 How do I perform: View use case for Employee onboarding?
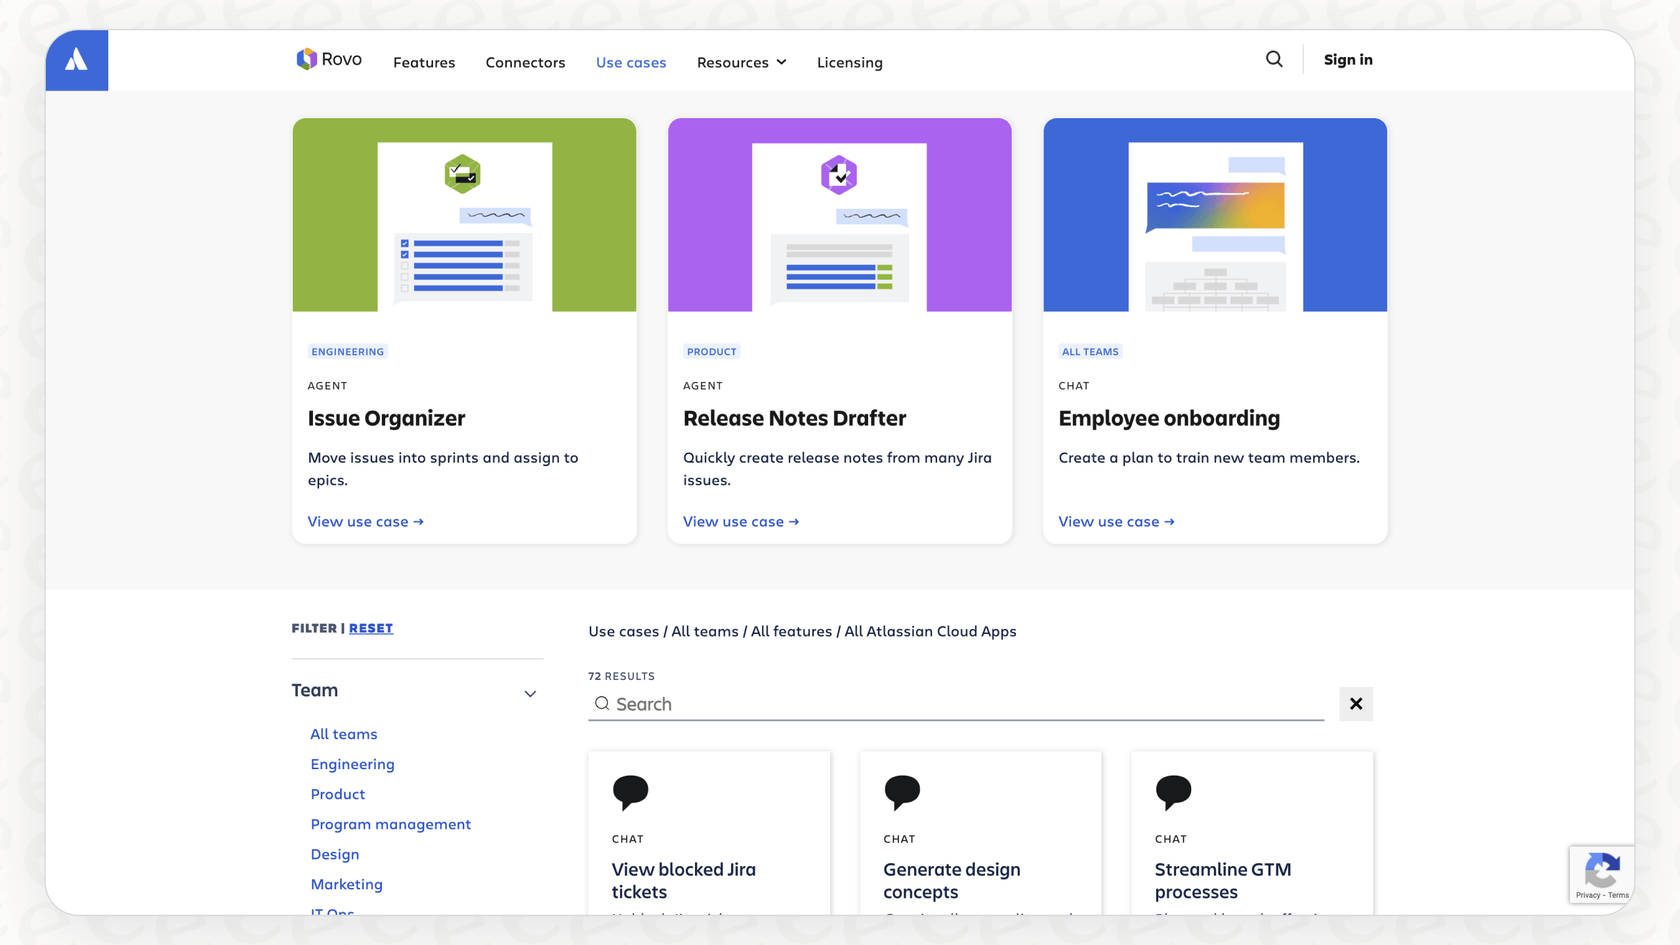pos(1116,521)
